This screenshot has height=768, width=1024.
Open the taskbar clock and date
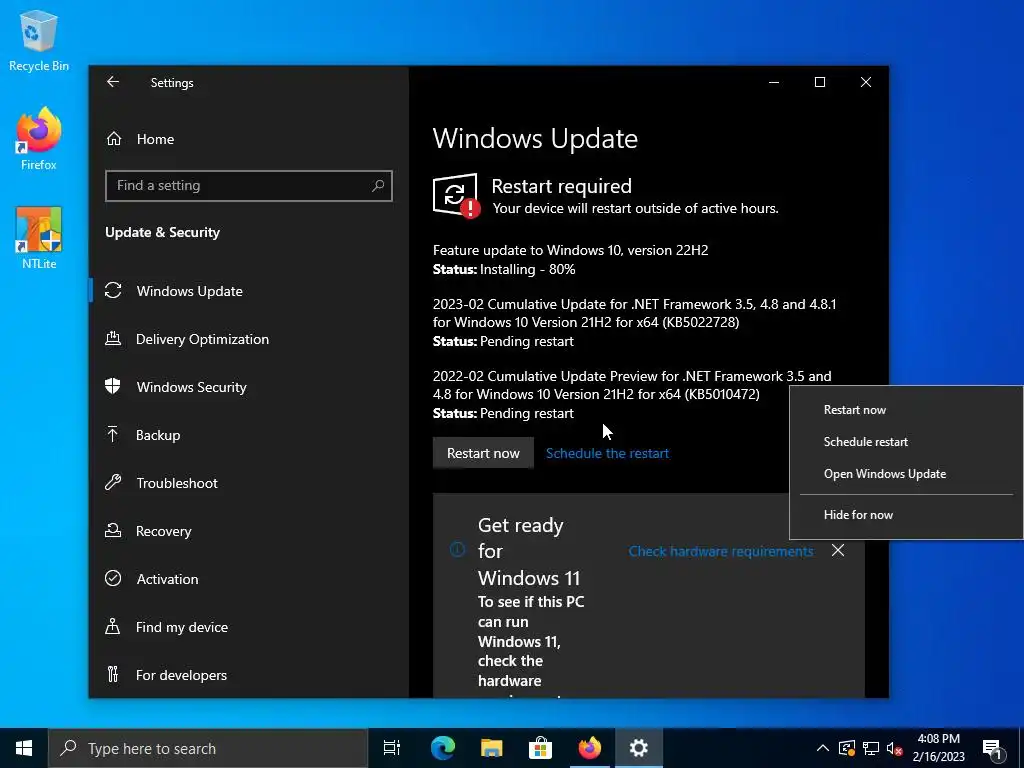click(938, 748)
